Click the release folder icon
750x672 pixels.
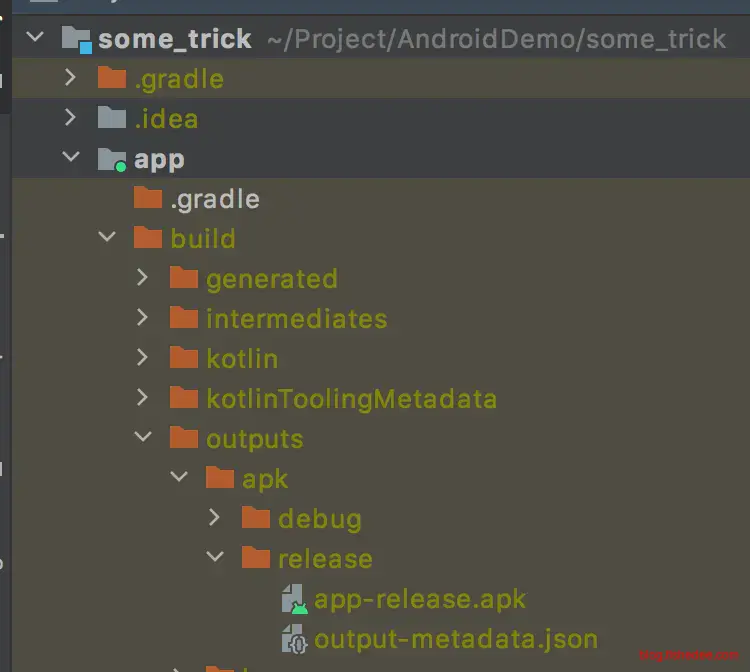tap(256, 559)
